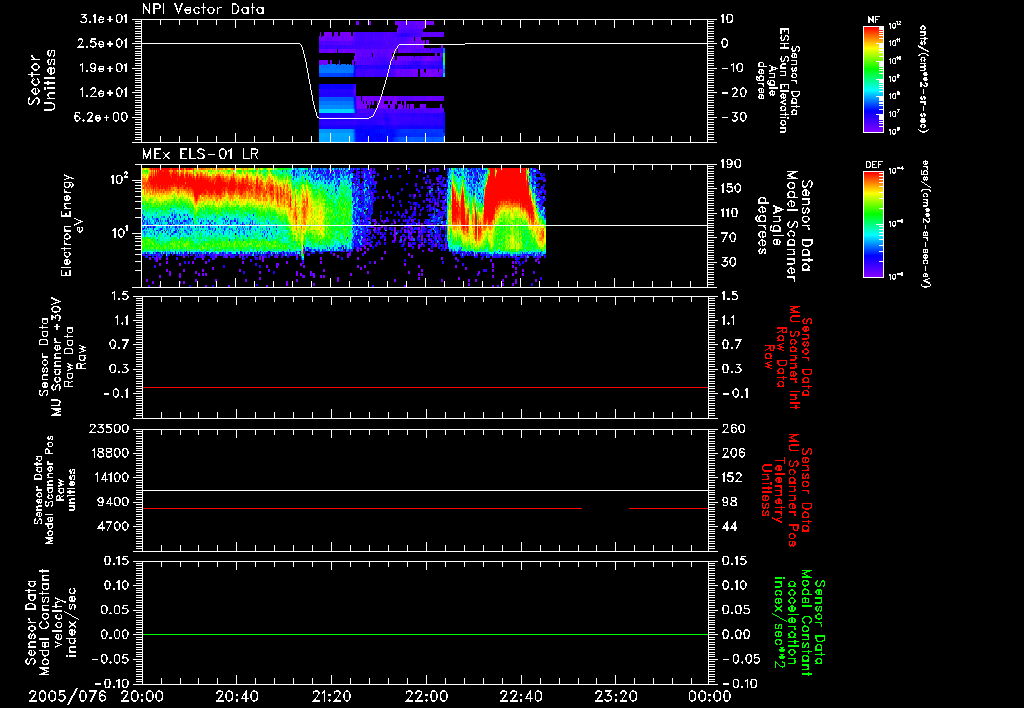Select the NPI Vector Data panel title
Viewport: 1024px width, 708px height.
[x=203, y=9]
